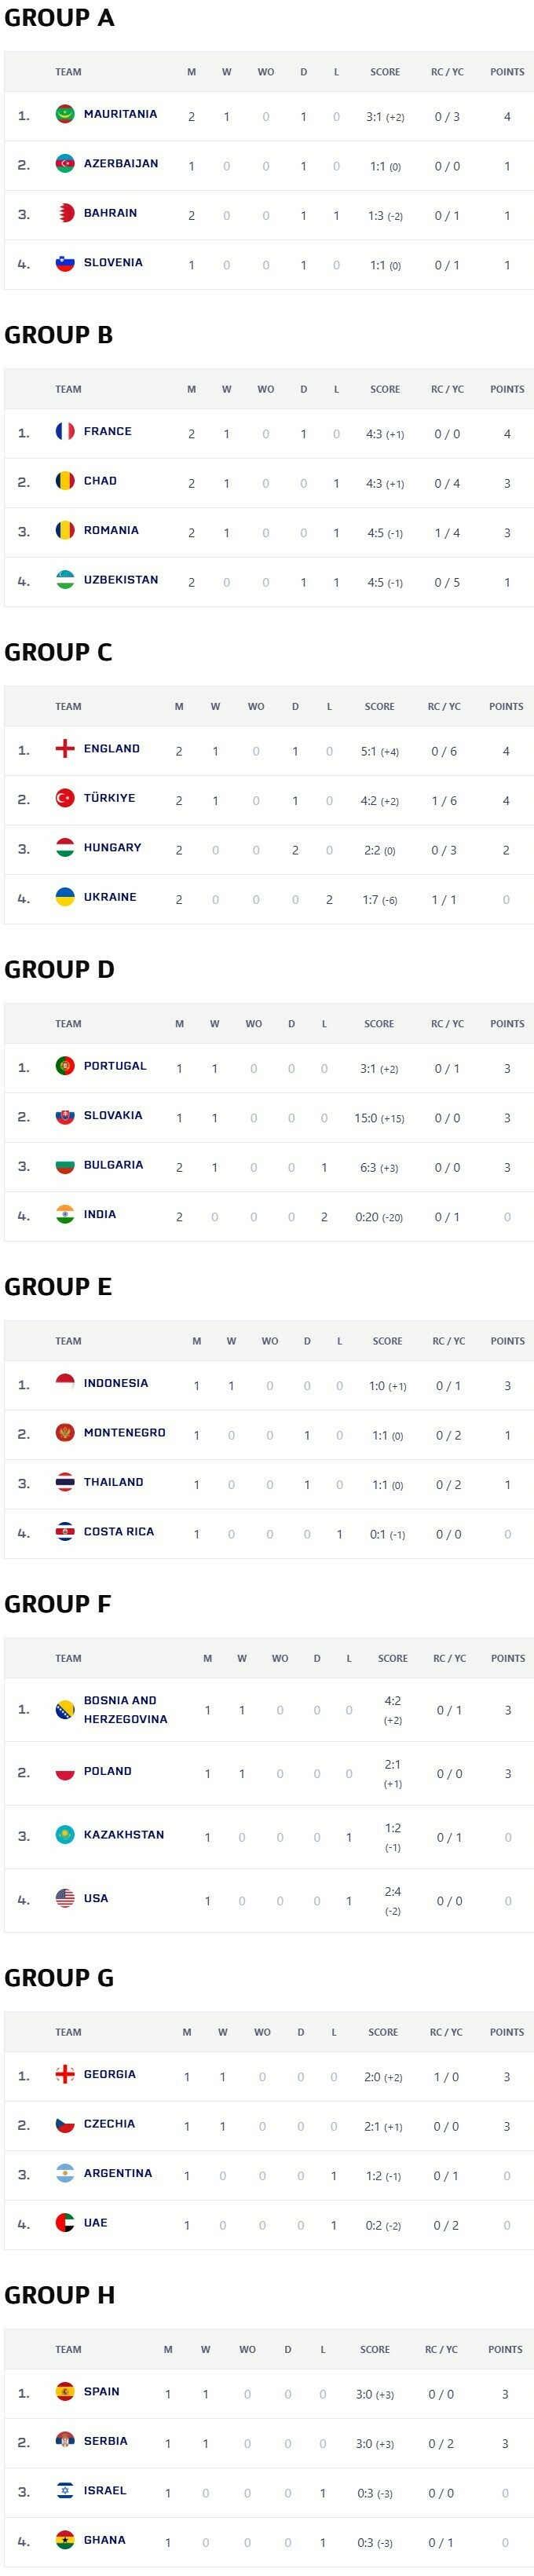Click the France flag icon
Image resolution: width=534 pixels, height=2576 pixels.
pyautogui.click(x=65, y=432)
